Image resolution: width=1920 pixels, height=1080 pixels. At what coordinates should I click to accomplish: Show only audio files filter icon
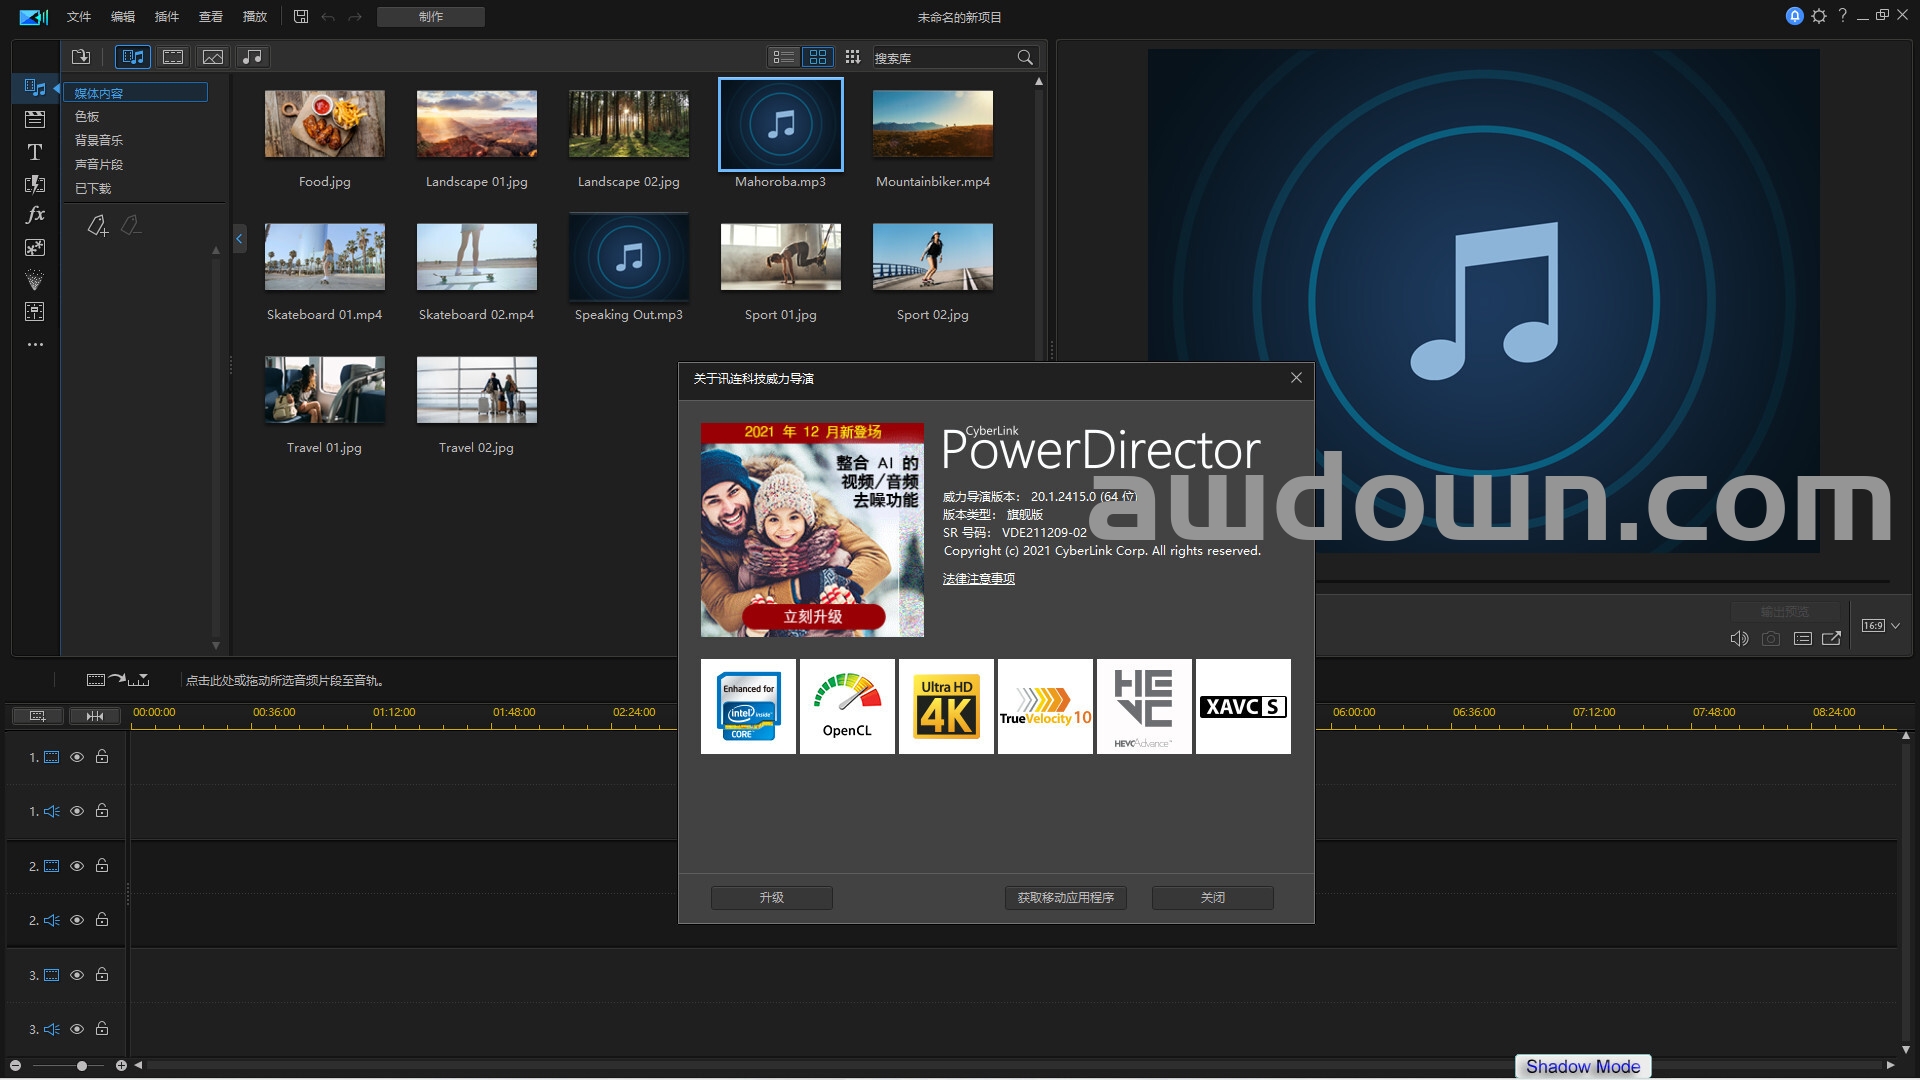[253, 57]
